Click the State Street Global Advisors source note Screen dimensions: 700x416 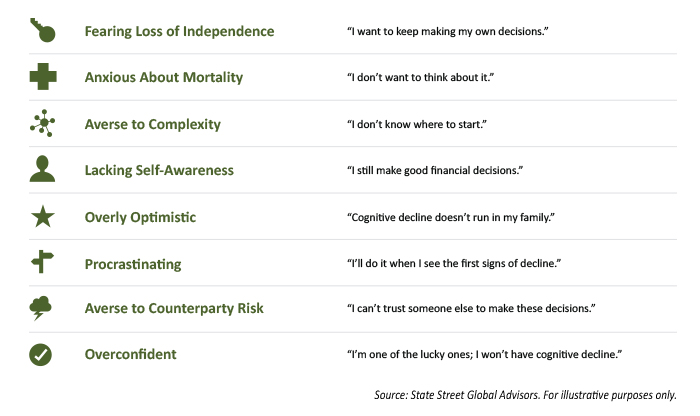[x=525, y=395]
